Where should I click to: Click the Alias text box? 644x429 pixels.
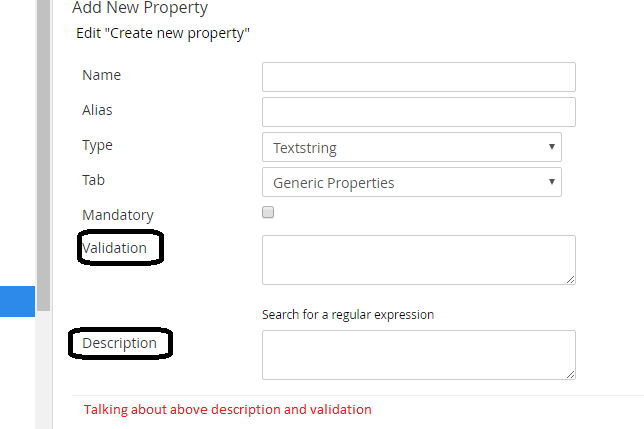pyautogui.click(x=418, y=112)
